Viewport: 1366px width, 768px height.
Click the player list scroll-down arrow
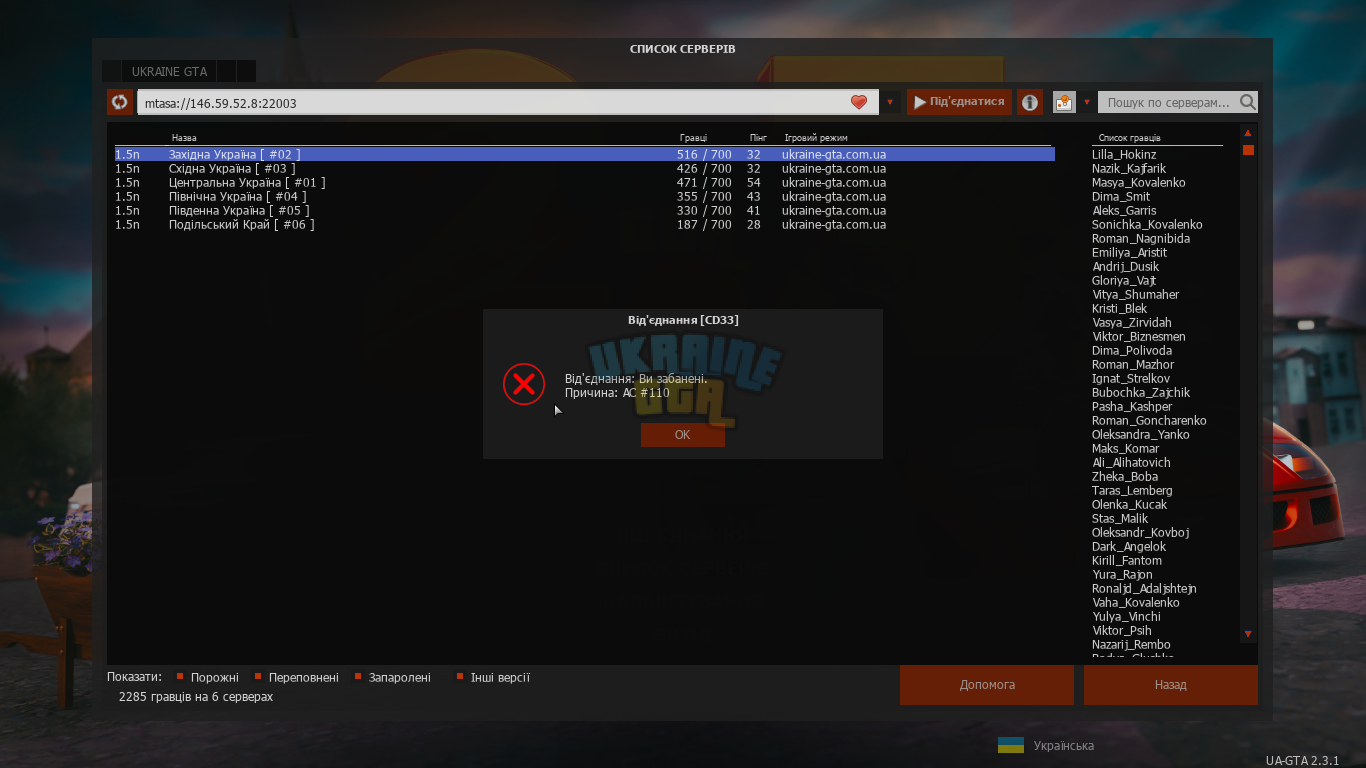coord(1248,634)
